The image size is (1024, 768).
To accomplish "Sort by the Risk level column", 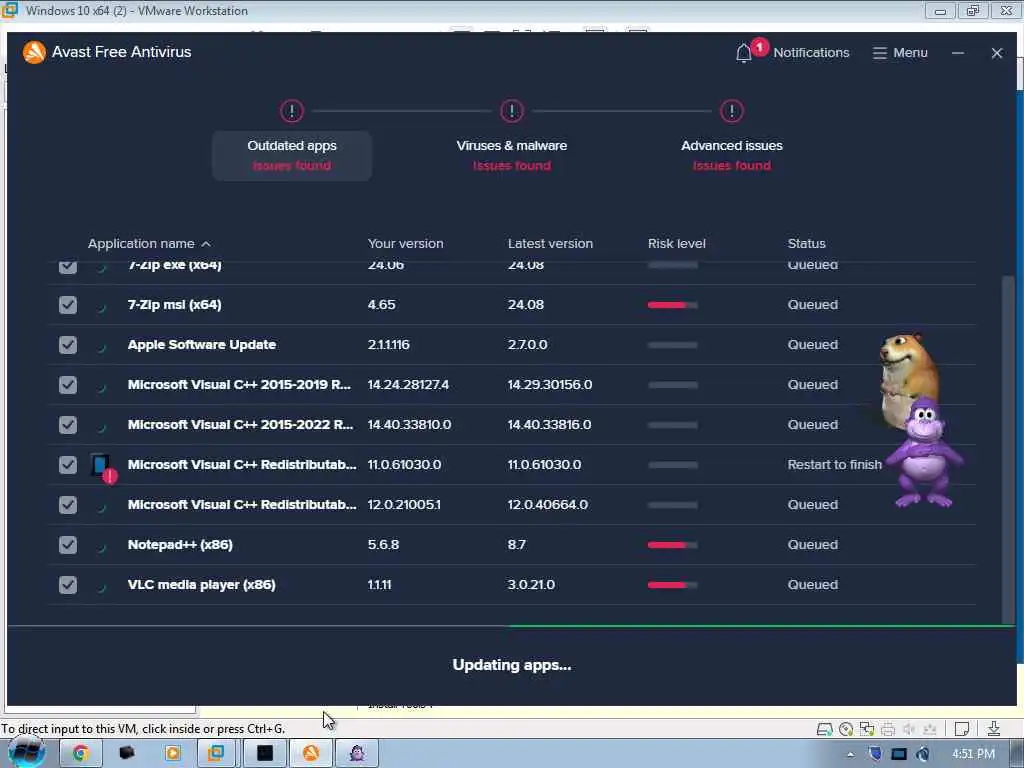I will coord(677,244).
